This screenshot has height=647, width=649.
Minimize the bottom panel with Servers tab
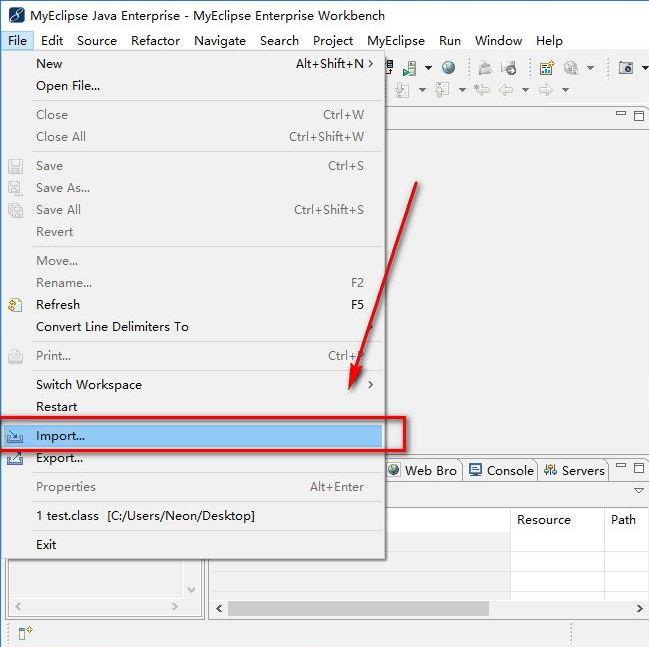620,468
